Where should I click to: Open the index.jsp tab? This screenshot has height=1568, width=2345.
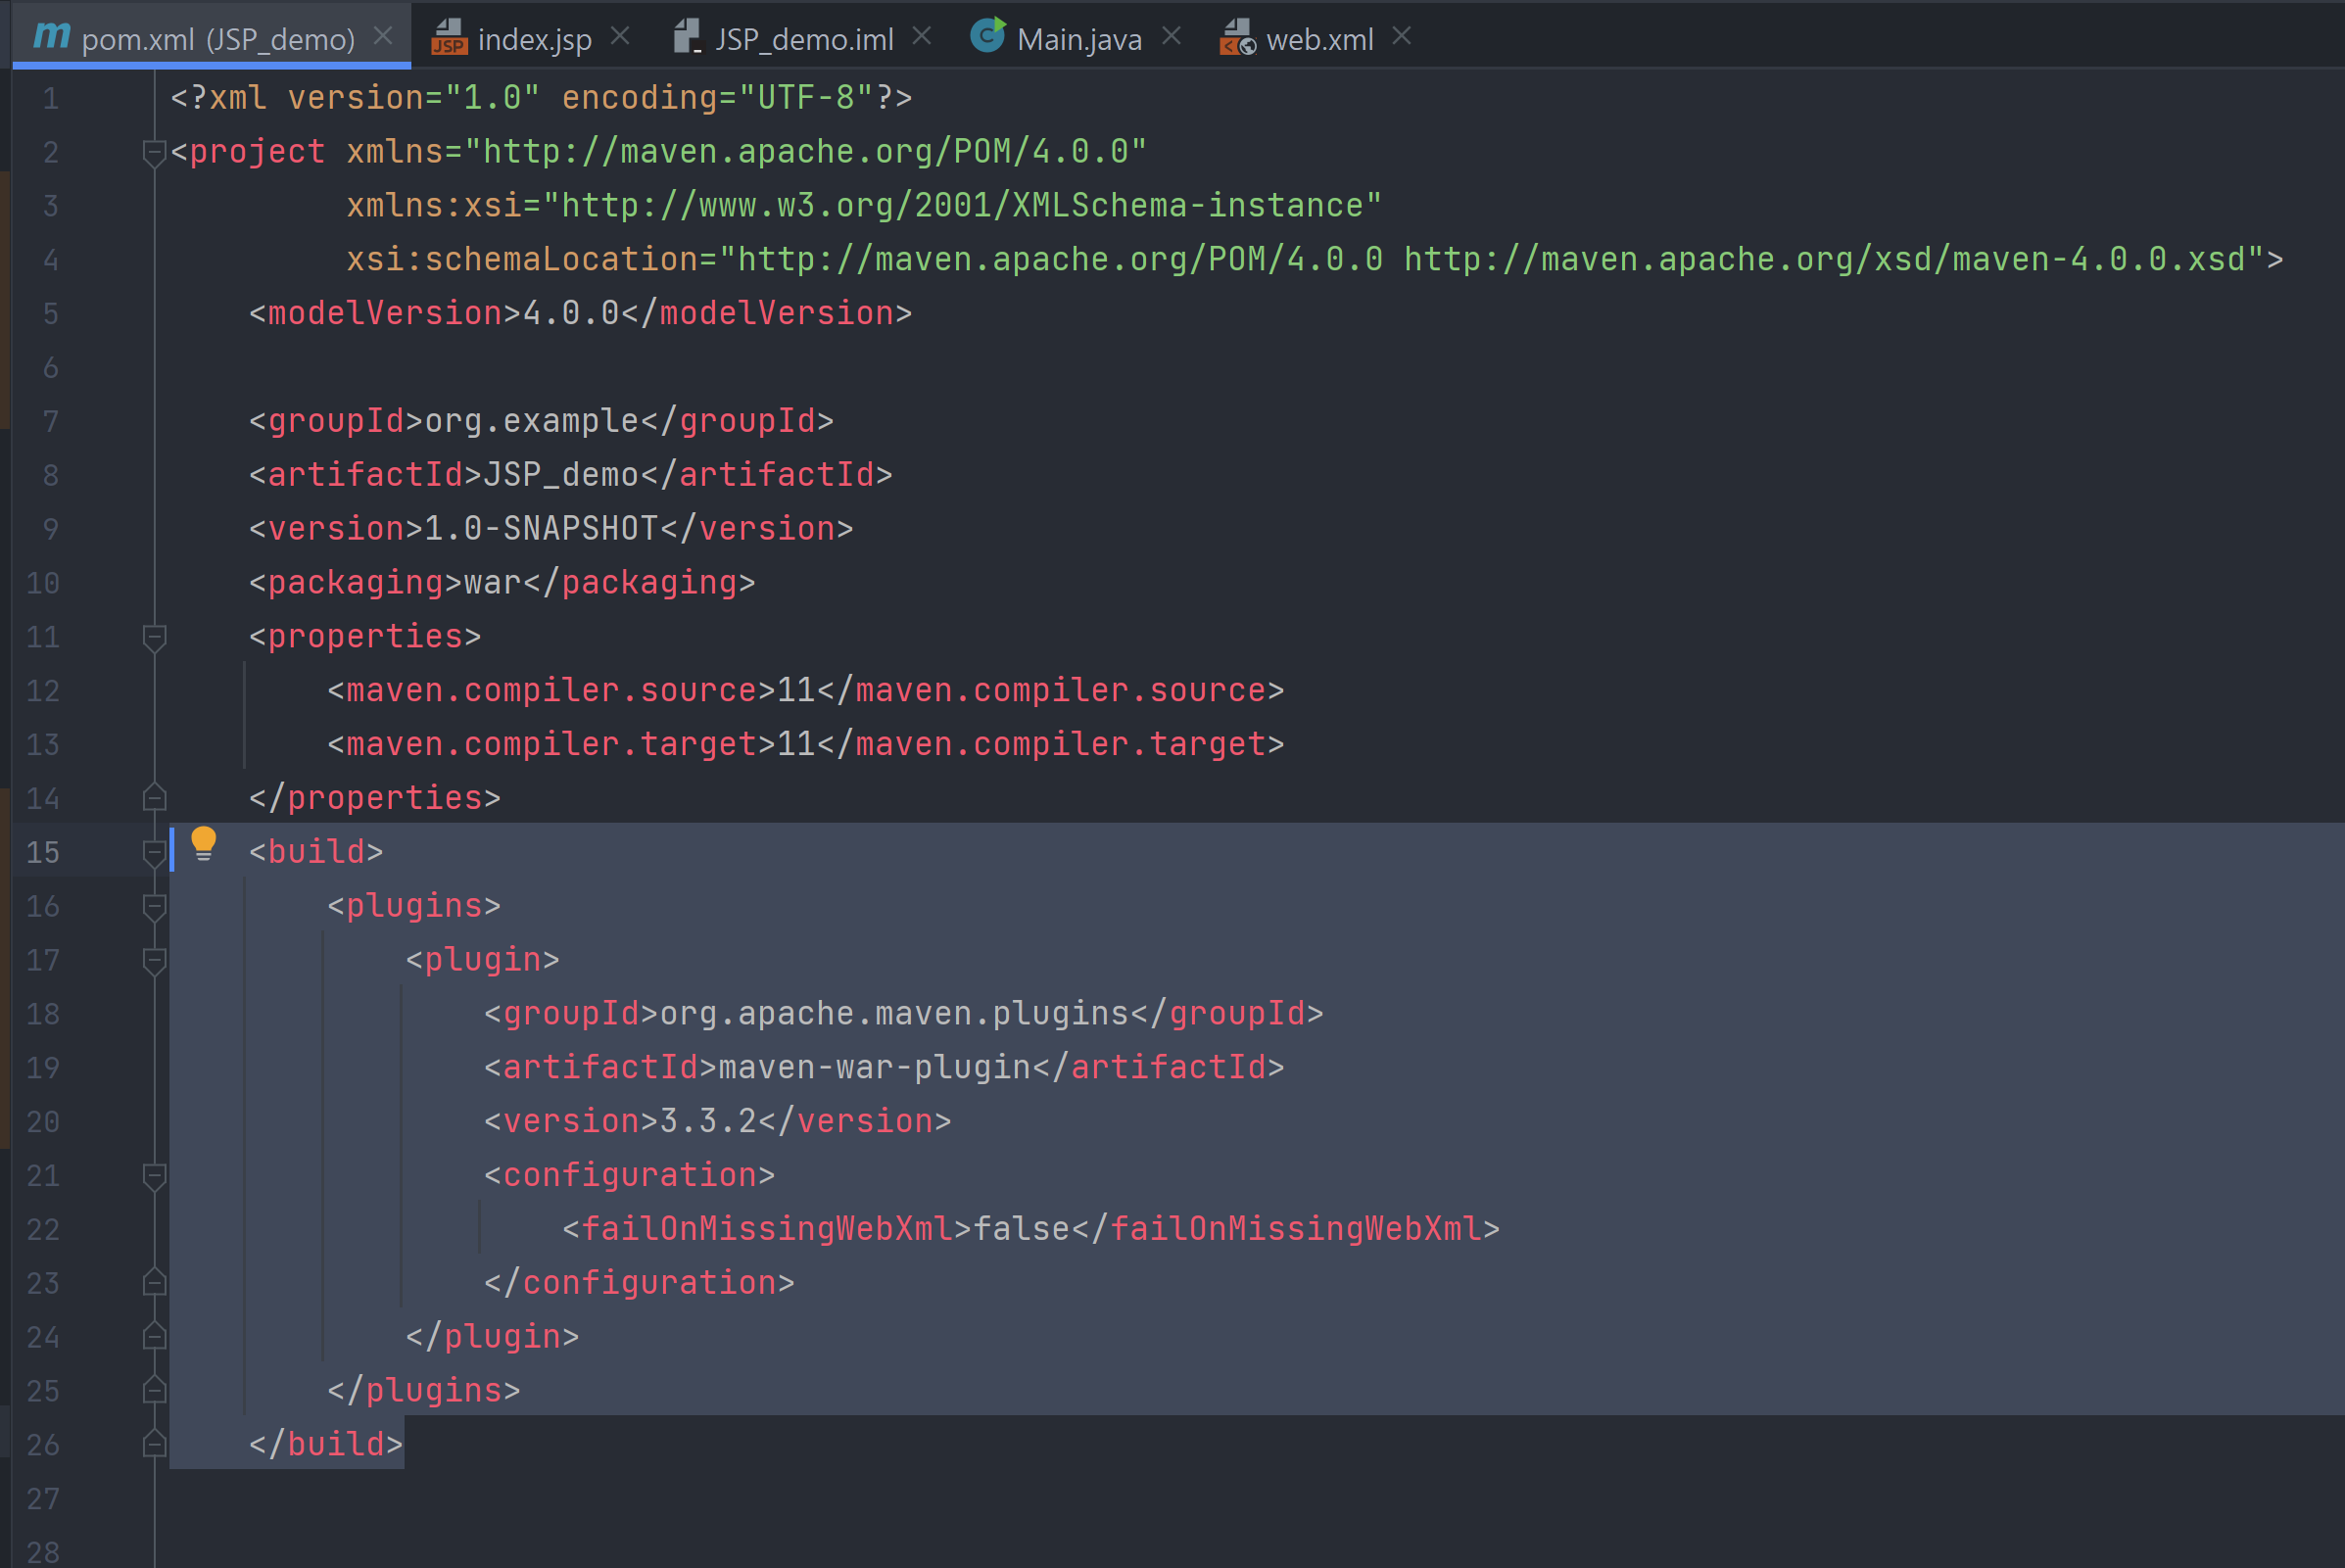click(534, 40)
